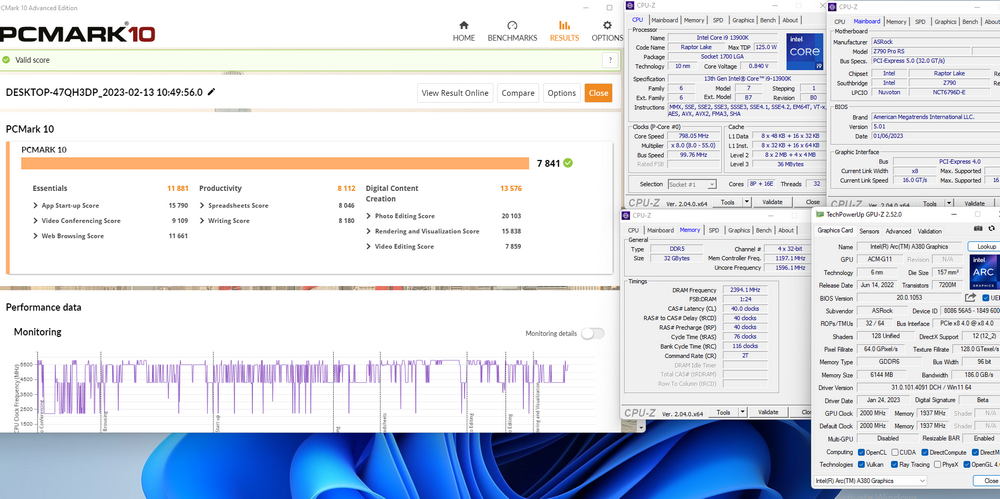1000x499 pixels.
Task: Click the Results bar chart icon
Action: [564, 25]
